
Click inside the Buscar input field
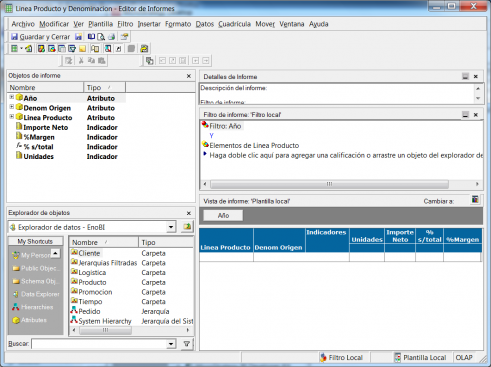click(99, 344)
